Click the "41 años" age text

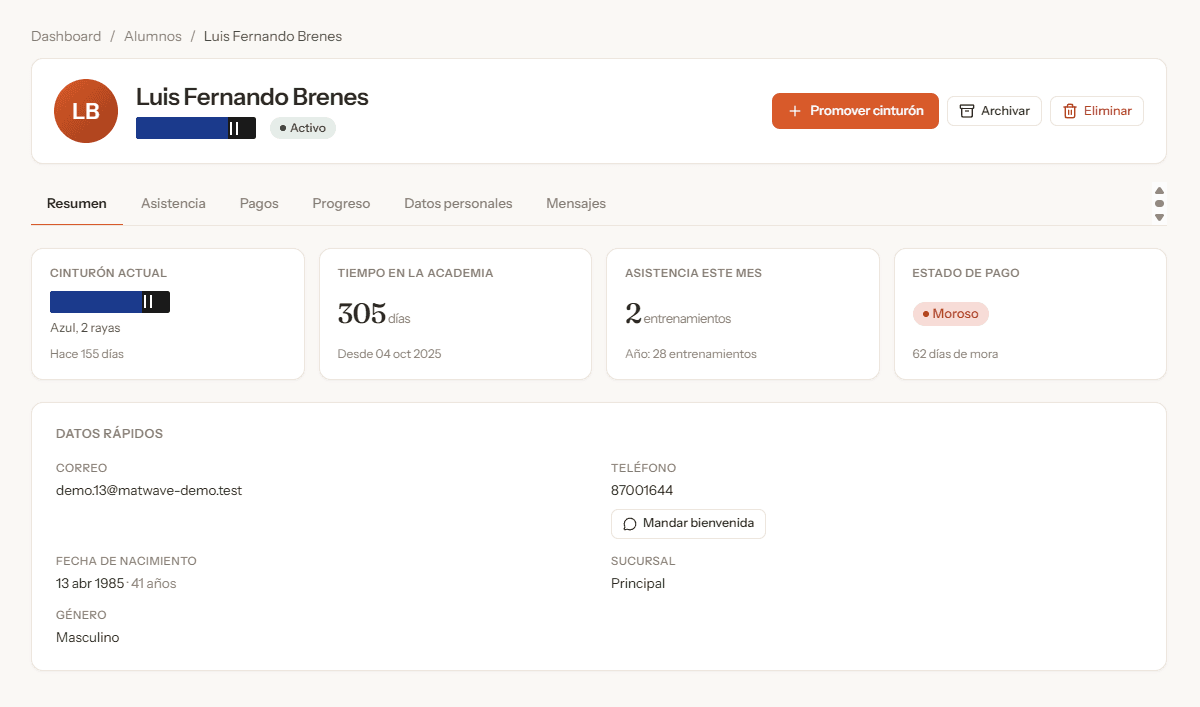154,583
